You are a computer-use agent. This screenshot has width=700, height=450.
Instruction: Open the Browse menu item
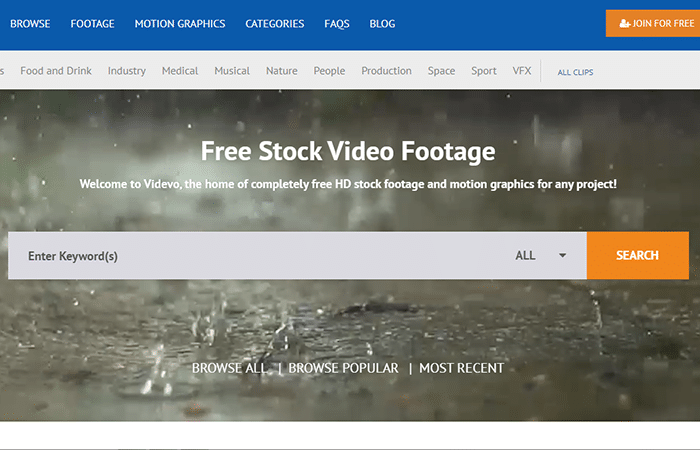tap(30, 24)
